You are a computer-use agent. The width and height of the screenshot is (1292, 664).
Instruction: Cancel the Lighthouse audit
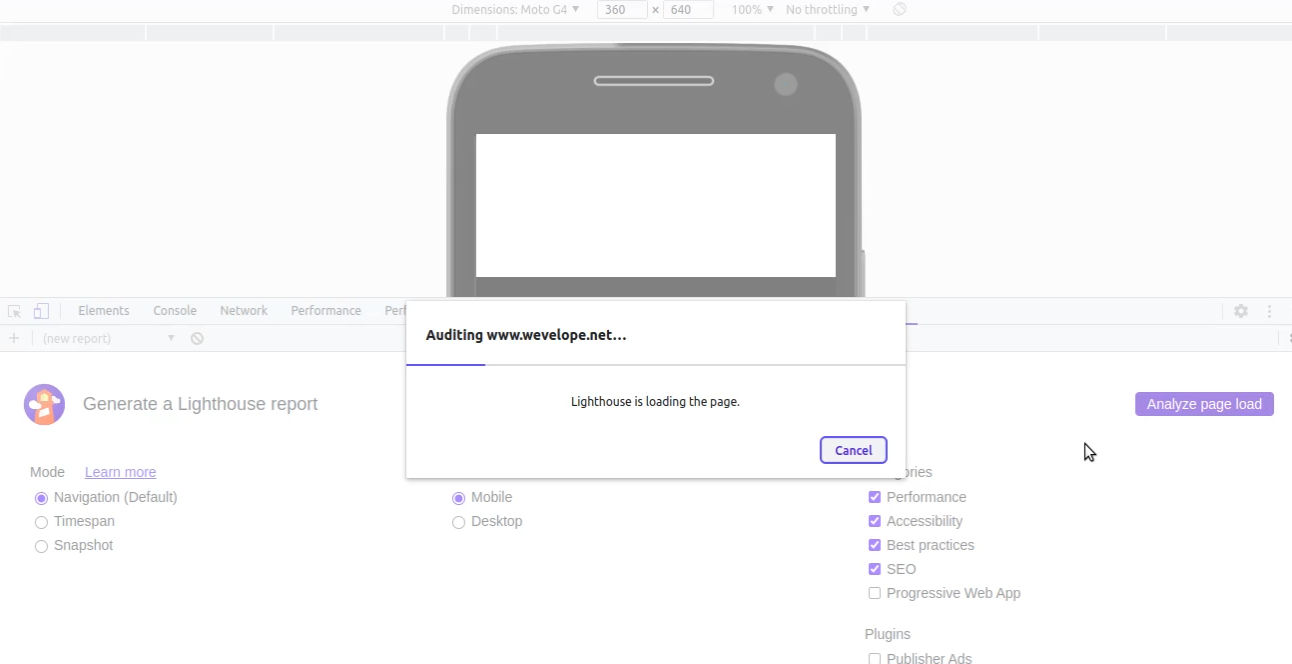tap(853, 450)
